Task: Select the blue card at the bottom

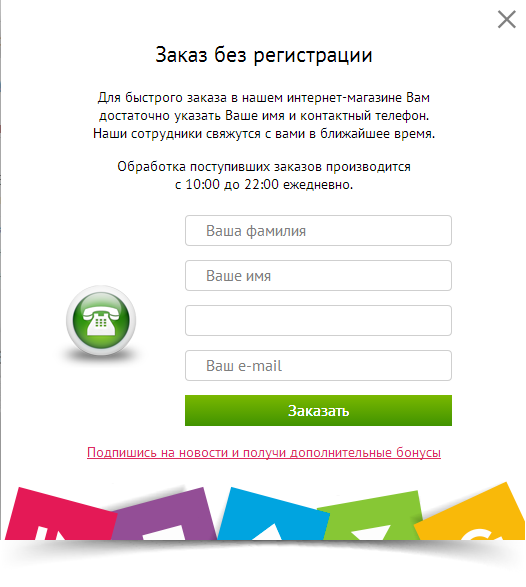Action: coord(271,515)
